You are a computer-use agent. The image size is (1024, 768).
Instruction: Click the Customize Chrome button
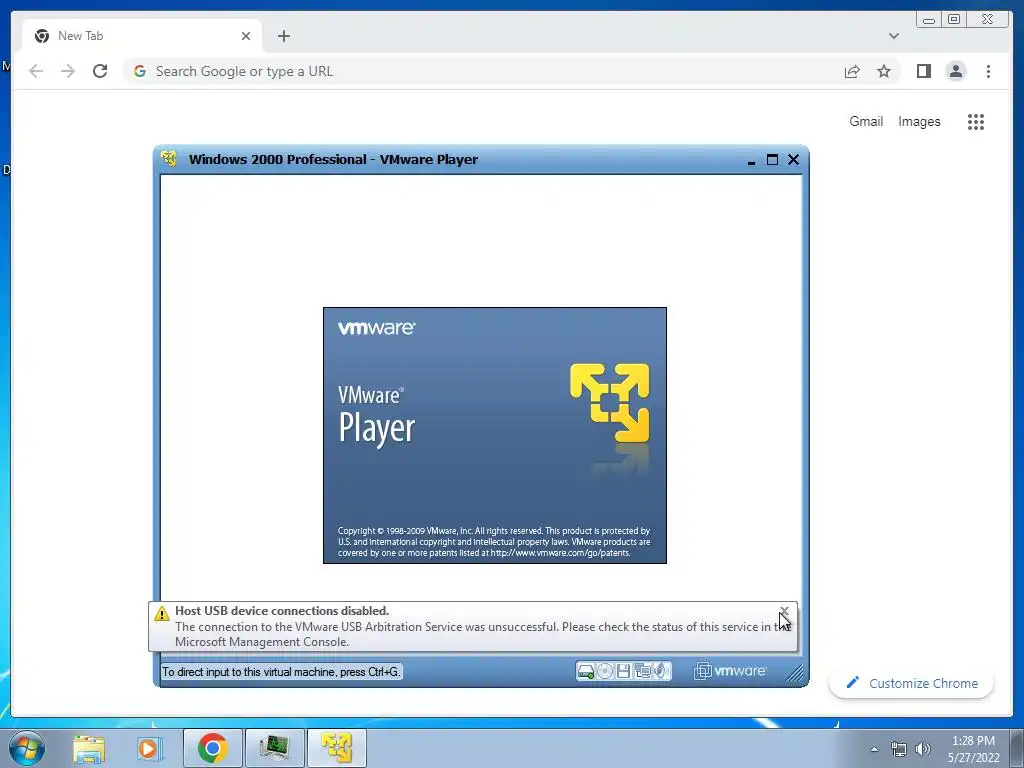pos(912,683)
